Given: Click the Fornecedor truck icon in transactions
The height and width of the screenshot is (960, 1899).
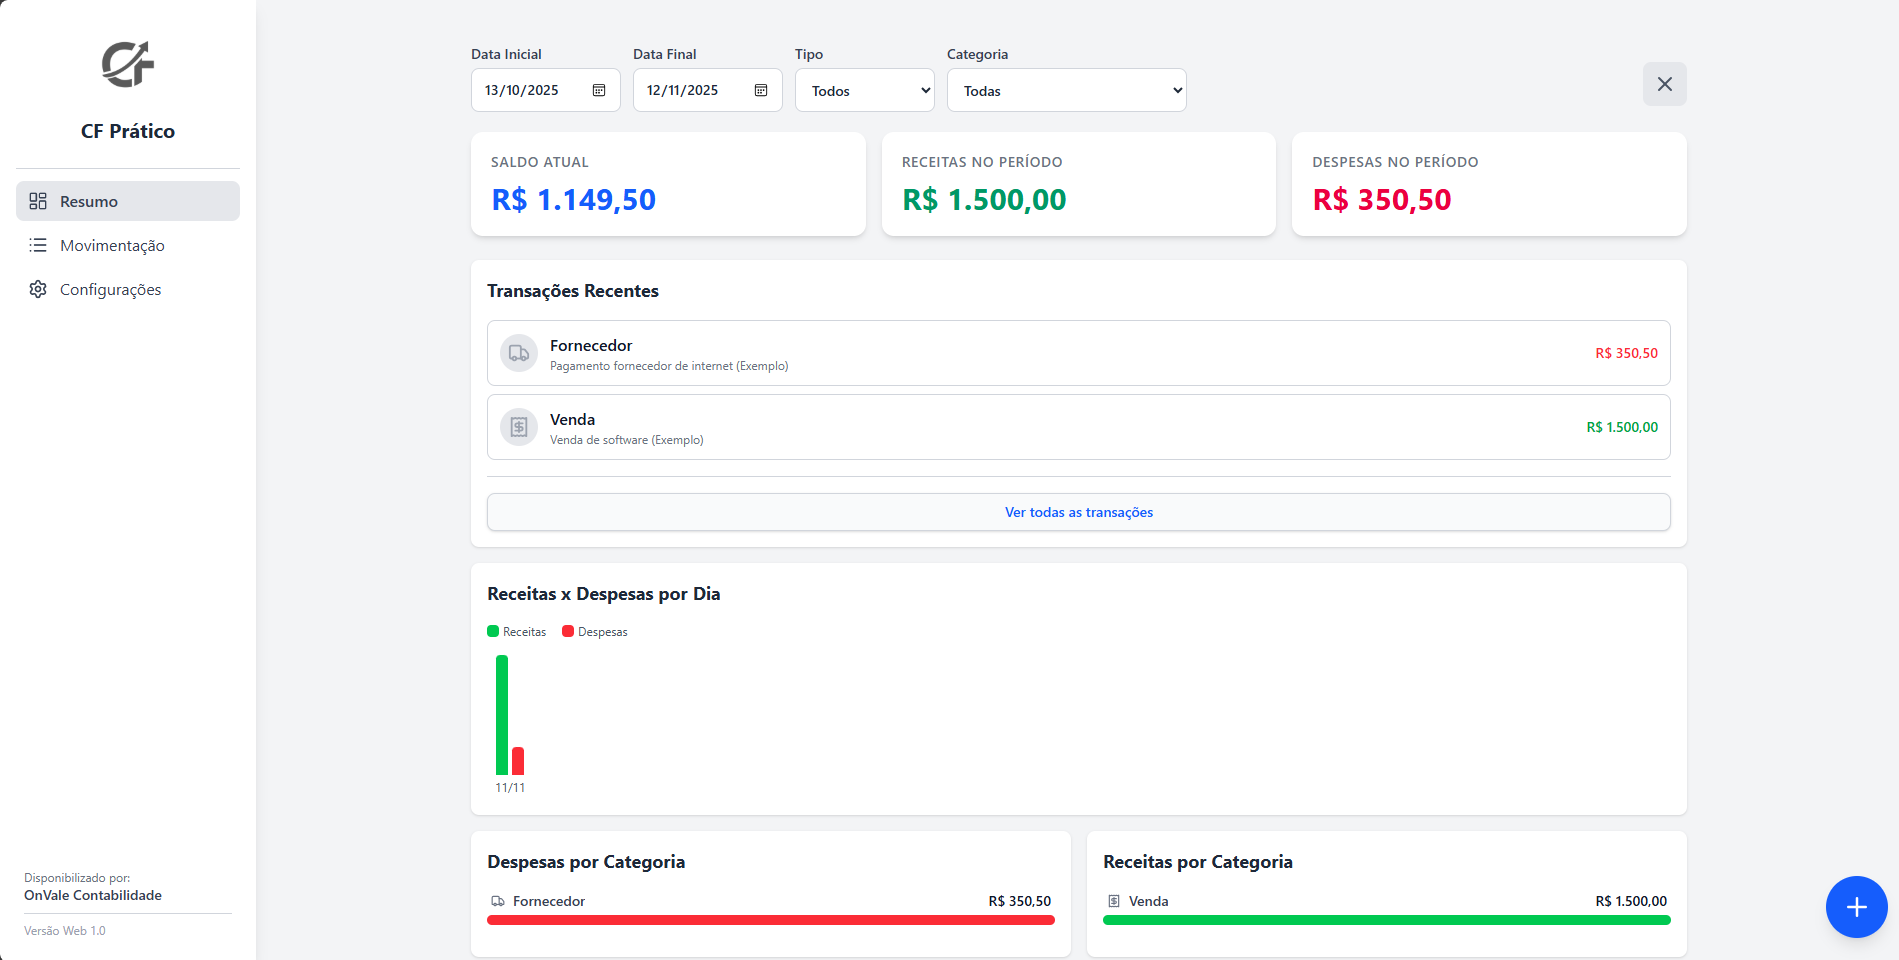Looking at the screenshot, I should 519,353.
